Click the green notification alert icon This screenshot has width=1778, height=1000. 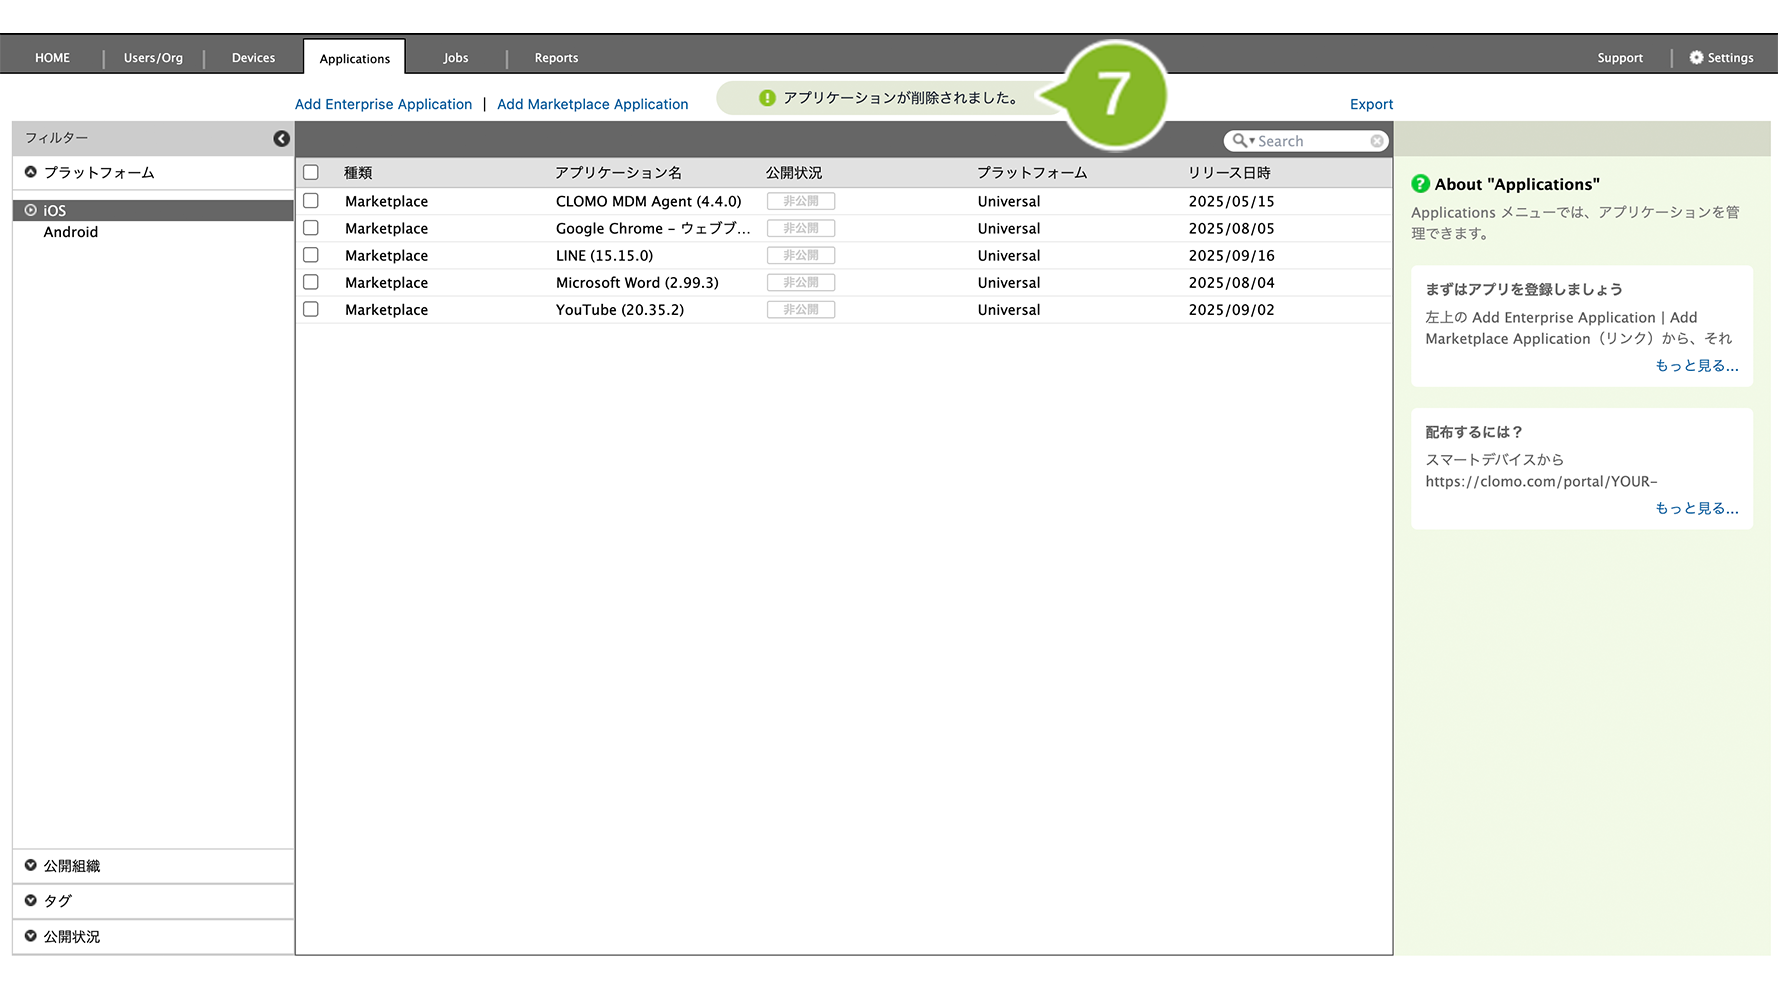(x=767, y=98)
